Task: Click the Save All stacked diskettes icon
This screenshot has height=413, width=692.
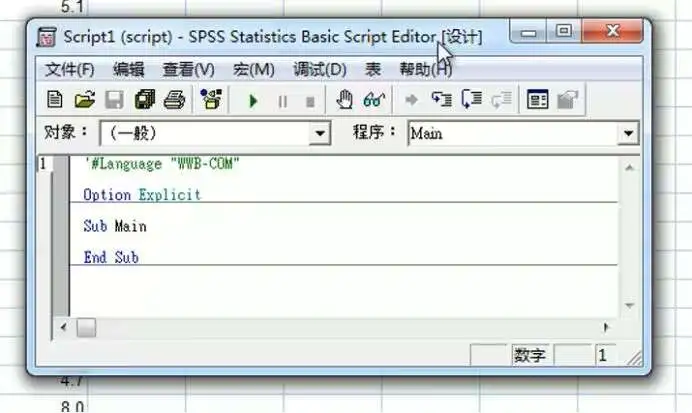Action: point(145,100)
